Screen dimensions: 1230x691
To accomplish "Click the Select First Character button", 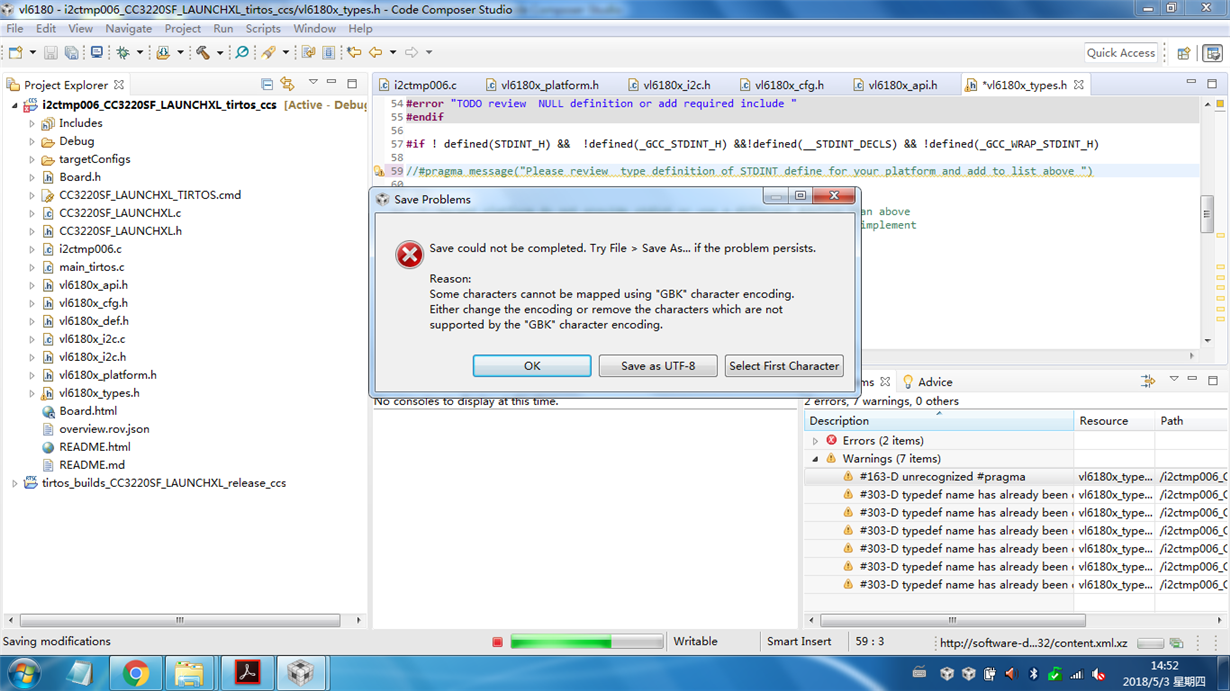I will click(x=784, y=366).
